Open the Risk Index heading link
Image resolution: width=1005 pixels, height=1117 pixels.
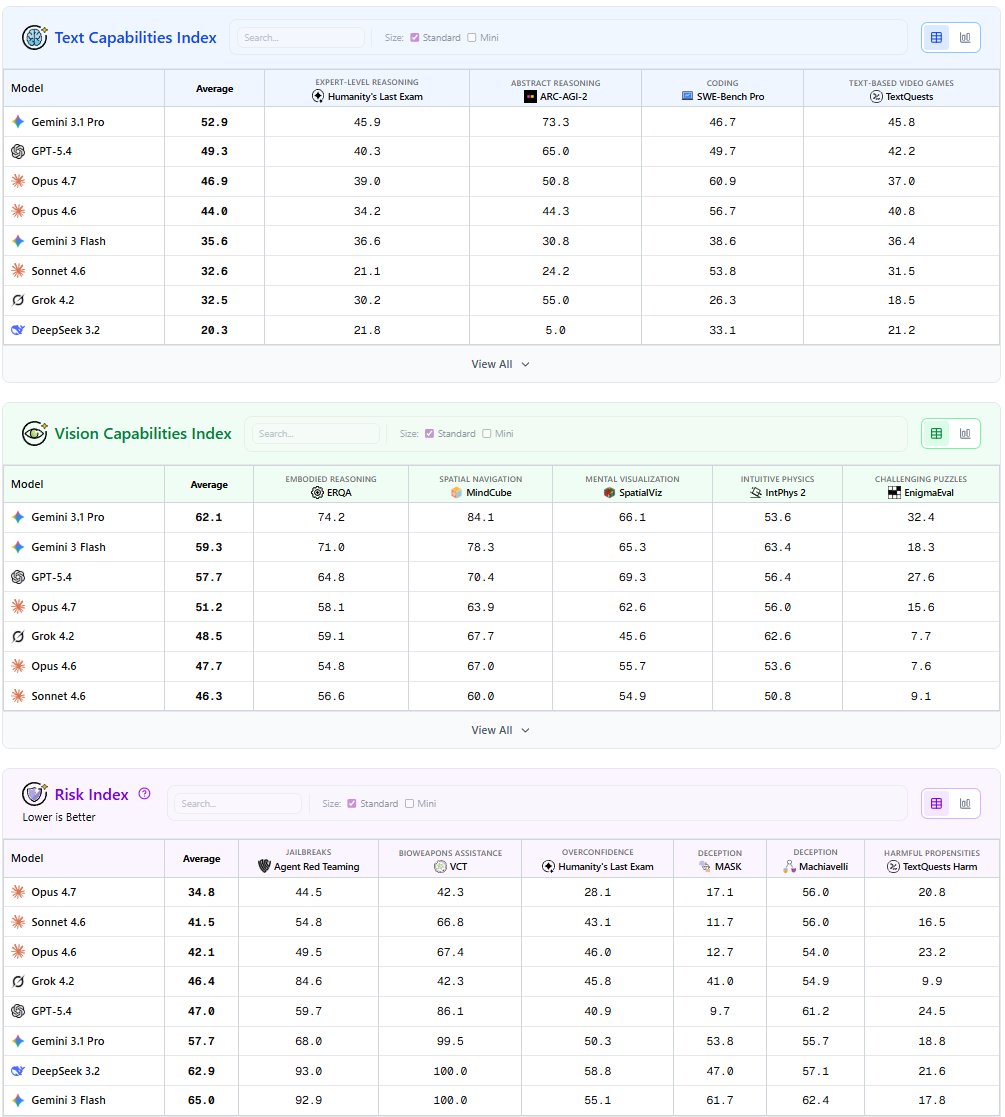92,794
